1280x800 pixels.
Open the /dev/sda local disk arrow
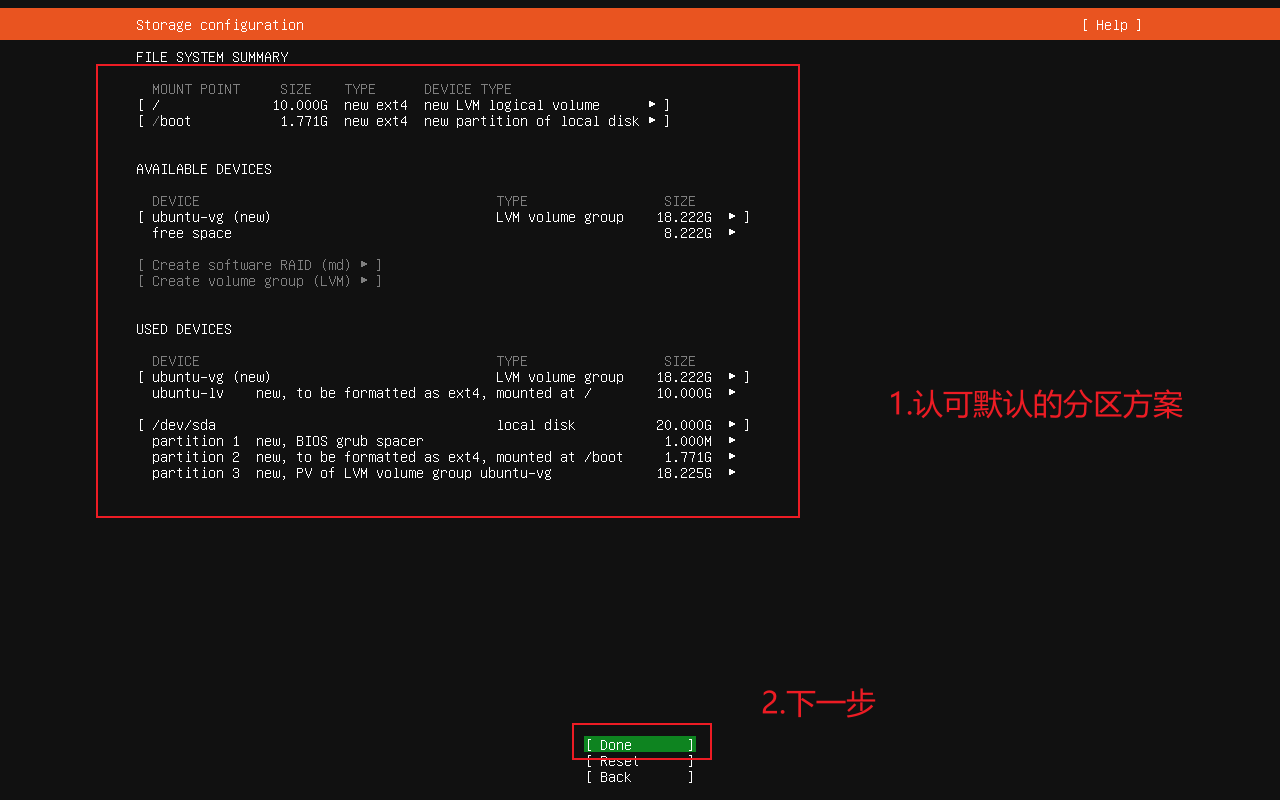(732, 425)
